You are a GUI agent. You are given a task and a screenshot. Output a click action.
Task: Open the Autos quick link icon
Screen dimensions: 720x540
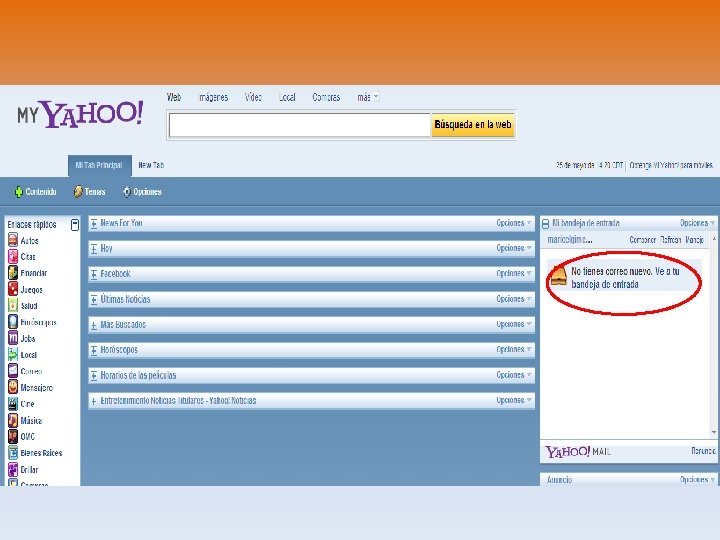point(13,240)
